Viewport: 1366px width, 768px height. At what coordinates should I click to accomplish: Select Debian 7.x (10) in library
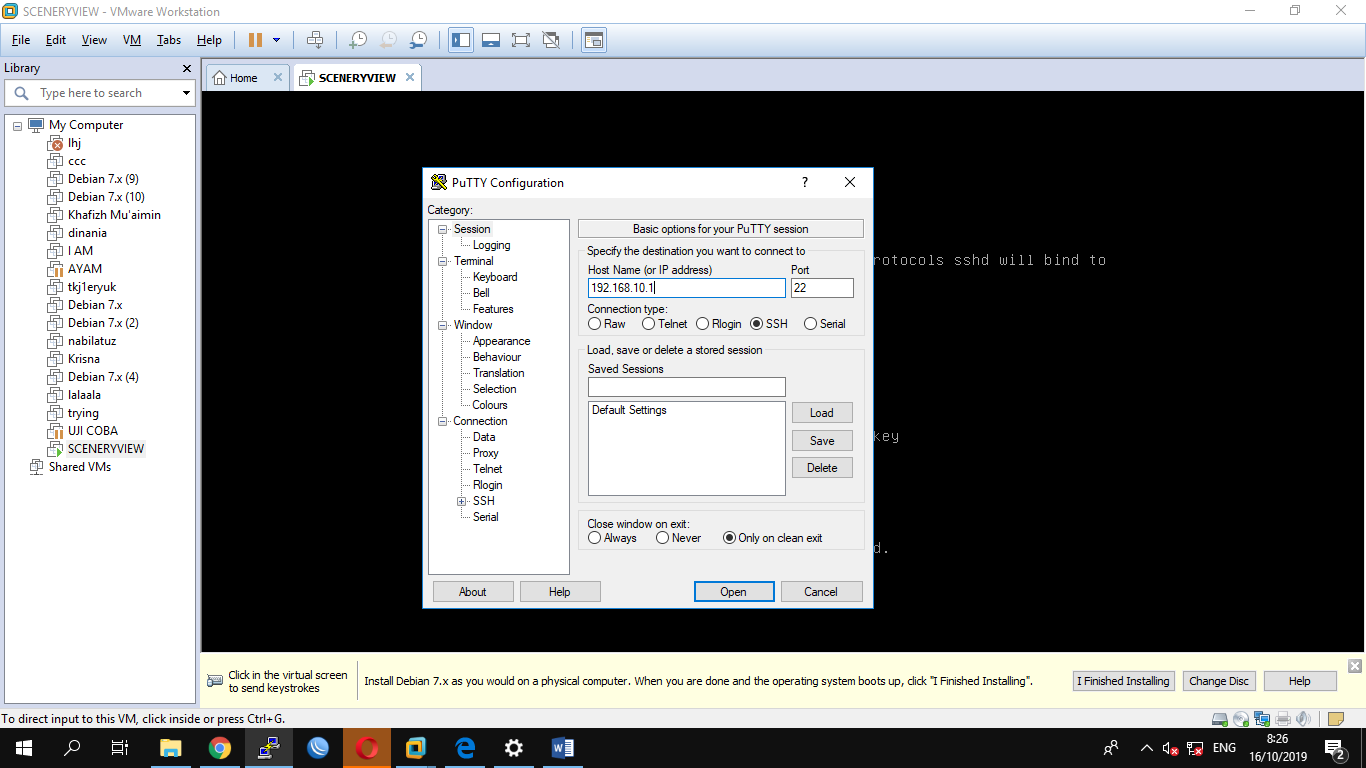[x=106, y=197]
